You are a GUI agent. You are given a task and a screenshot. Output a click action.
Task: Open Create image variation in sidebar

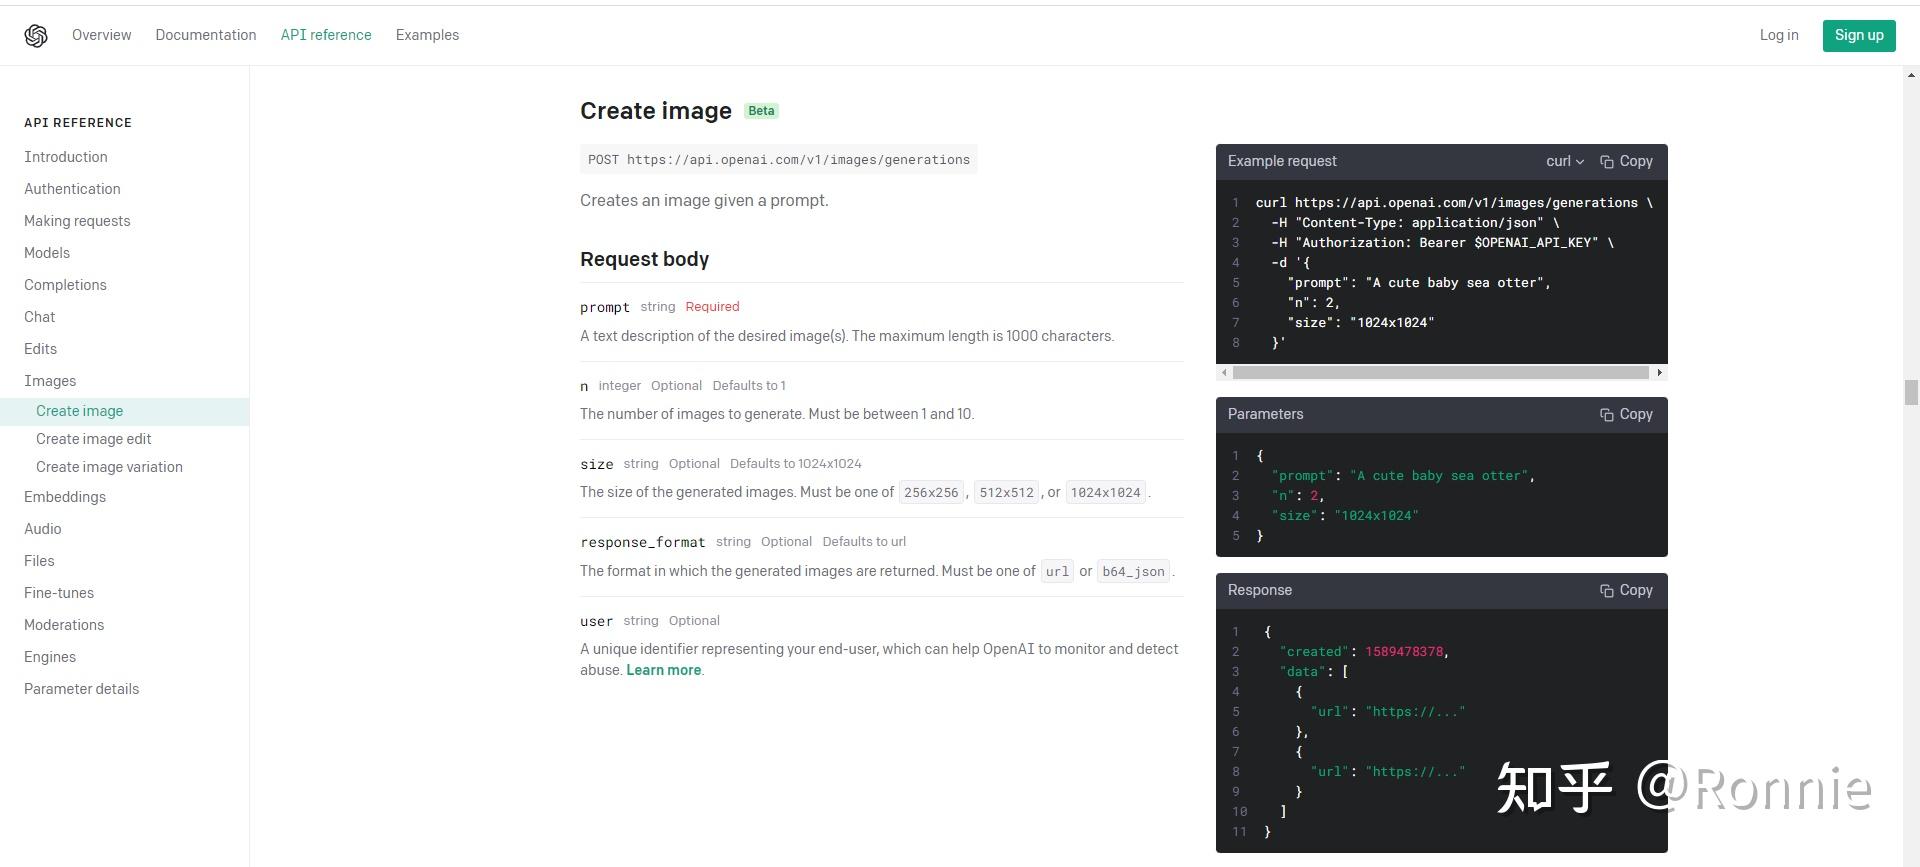(109, 467)
